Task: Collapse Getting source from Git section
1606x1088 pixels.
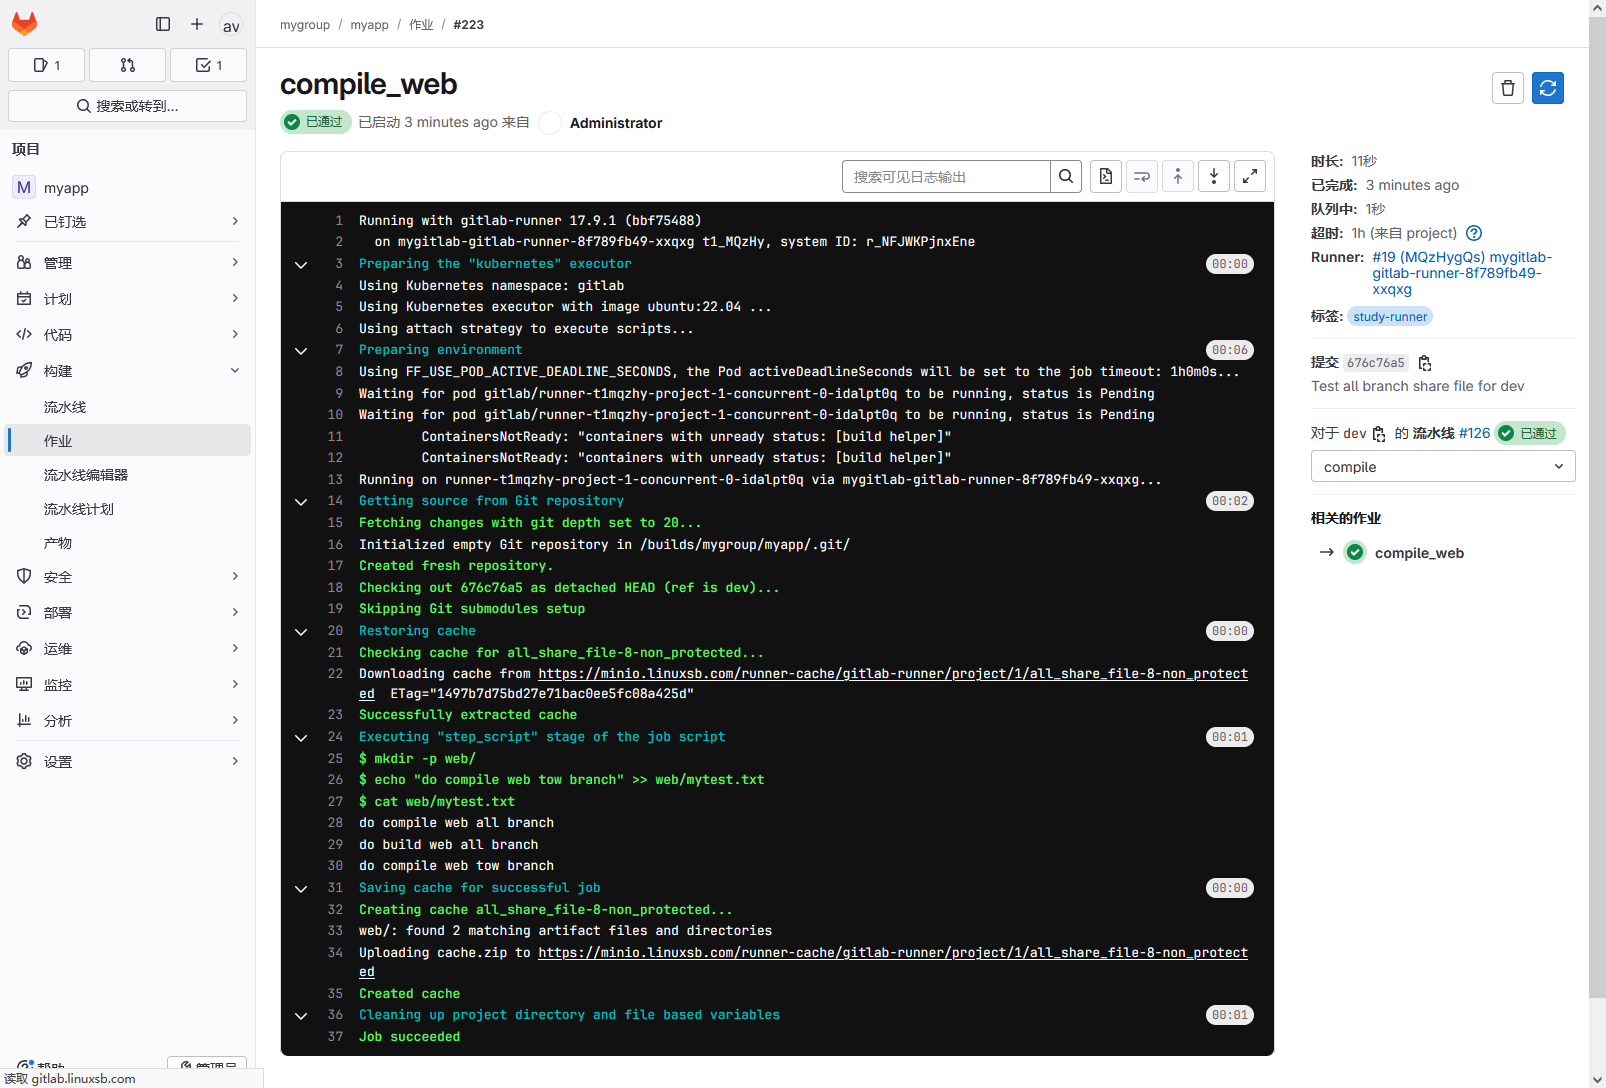Action: coord(301,501)
